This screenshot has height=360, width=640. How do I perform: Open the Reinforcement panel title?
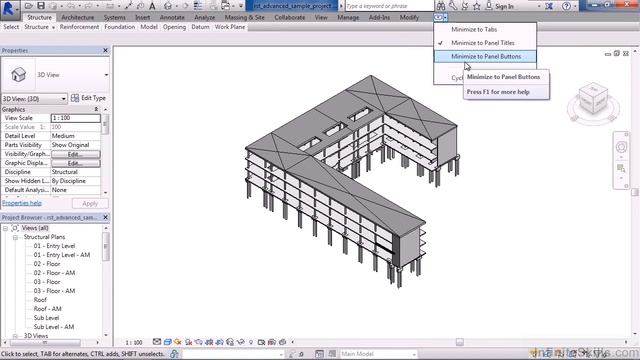79,27
